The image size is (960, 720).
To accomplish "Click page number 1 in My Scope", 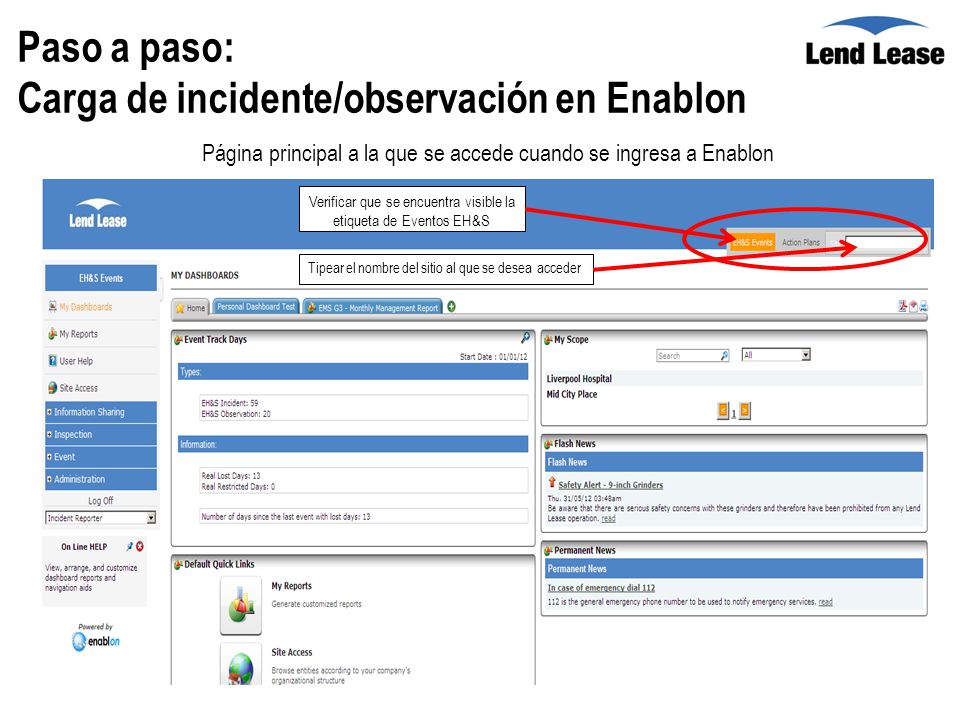I will pyautogui.click(x=733, y=414).
